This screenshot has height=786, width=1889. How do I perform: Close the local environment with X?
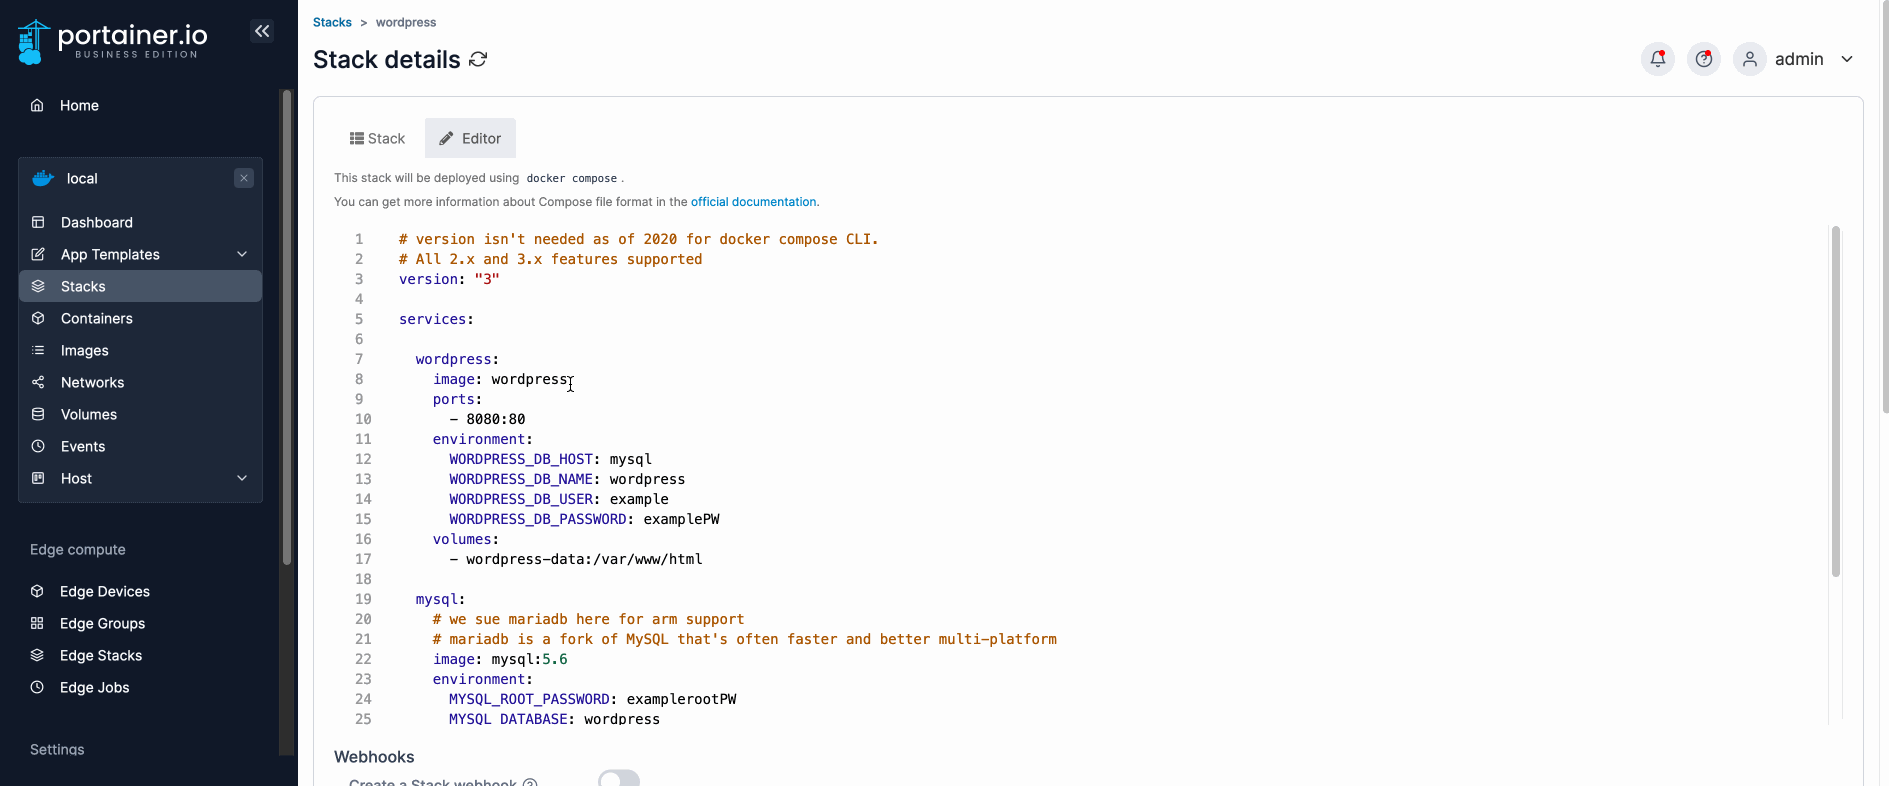point(244,178)
